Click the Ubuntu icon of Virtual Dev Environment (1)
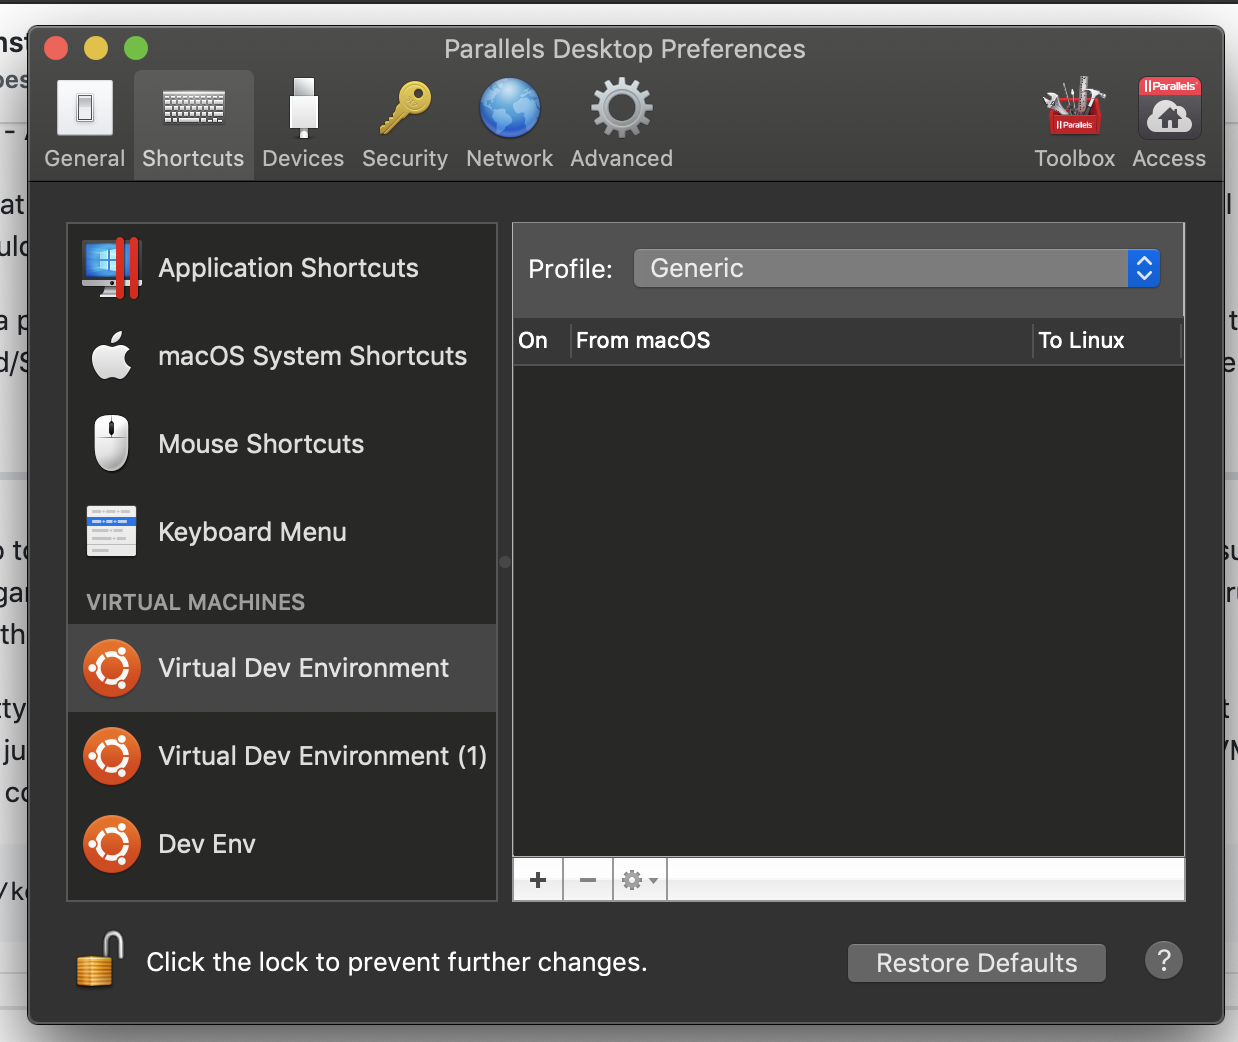The image size is (1238, 1042). click(112, 756)
